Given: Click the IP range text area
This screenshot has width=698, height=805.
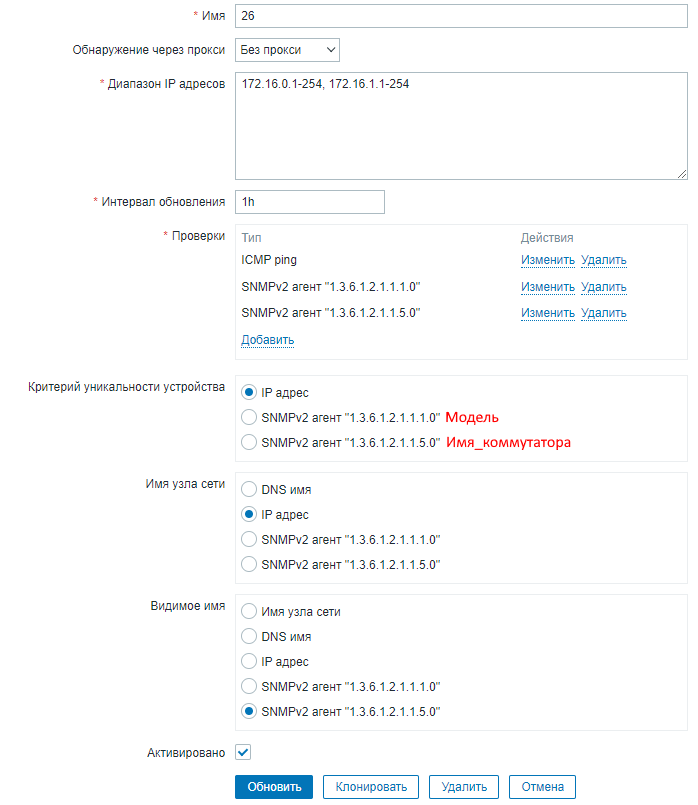Looking at the screenshot, I should [460, 125].
